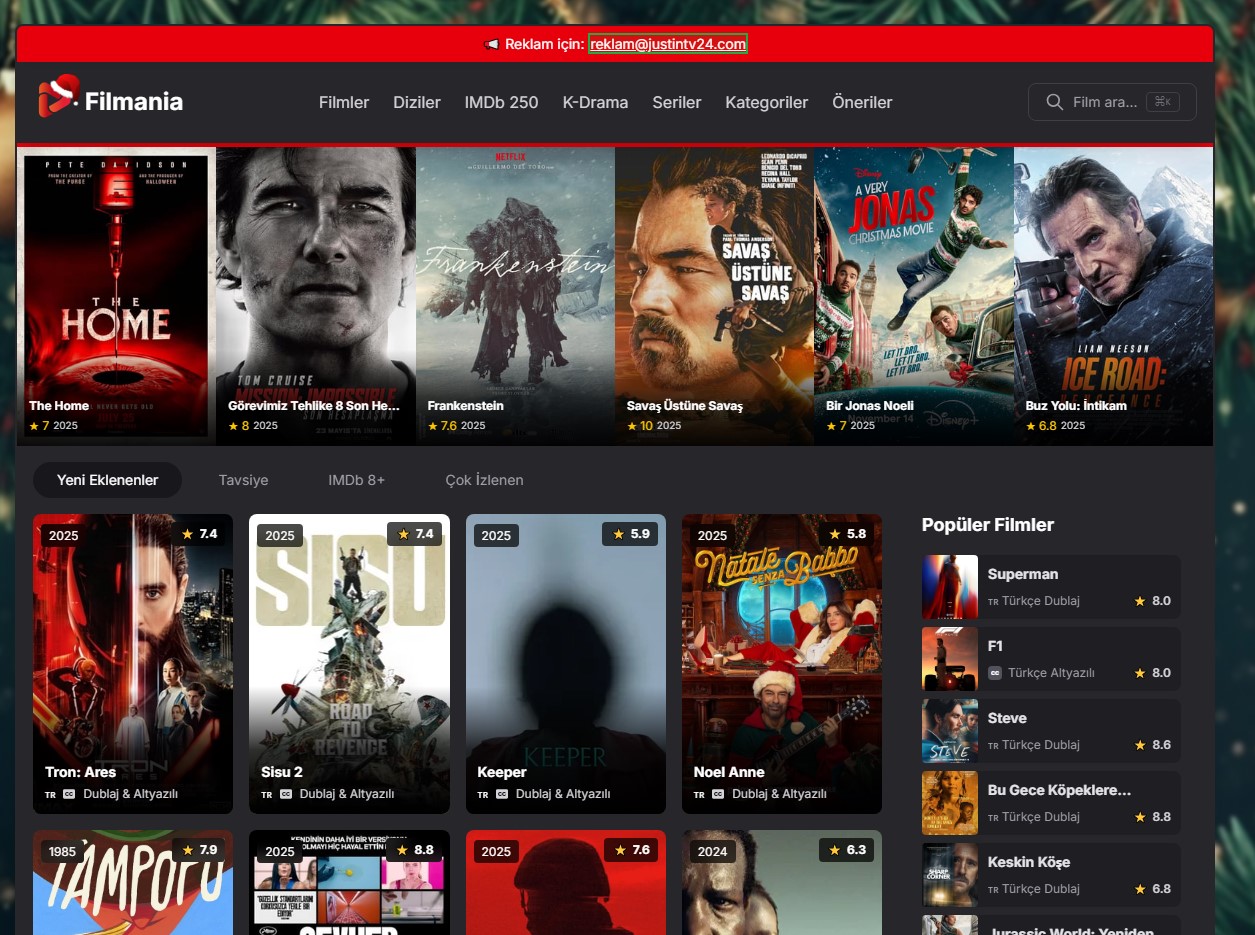The image size is (1255, 935).
Task: Click the Filmania logo icon
Action: 58,96
